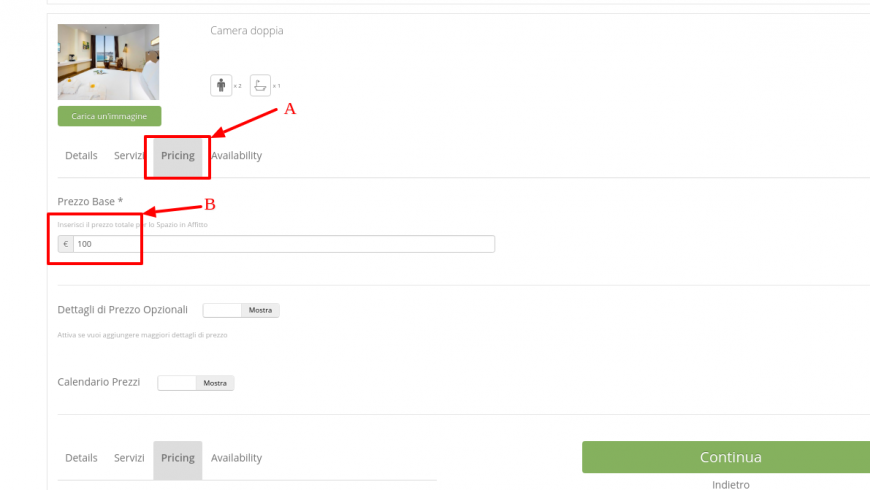Toggle Dettagli di Prezzo Opzionali Mostra switch

[241, 310]
